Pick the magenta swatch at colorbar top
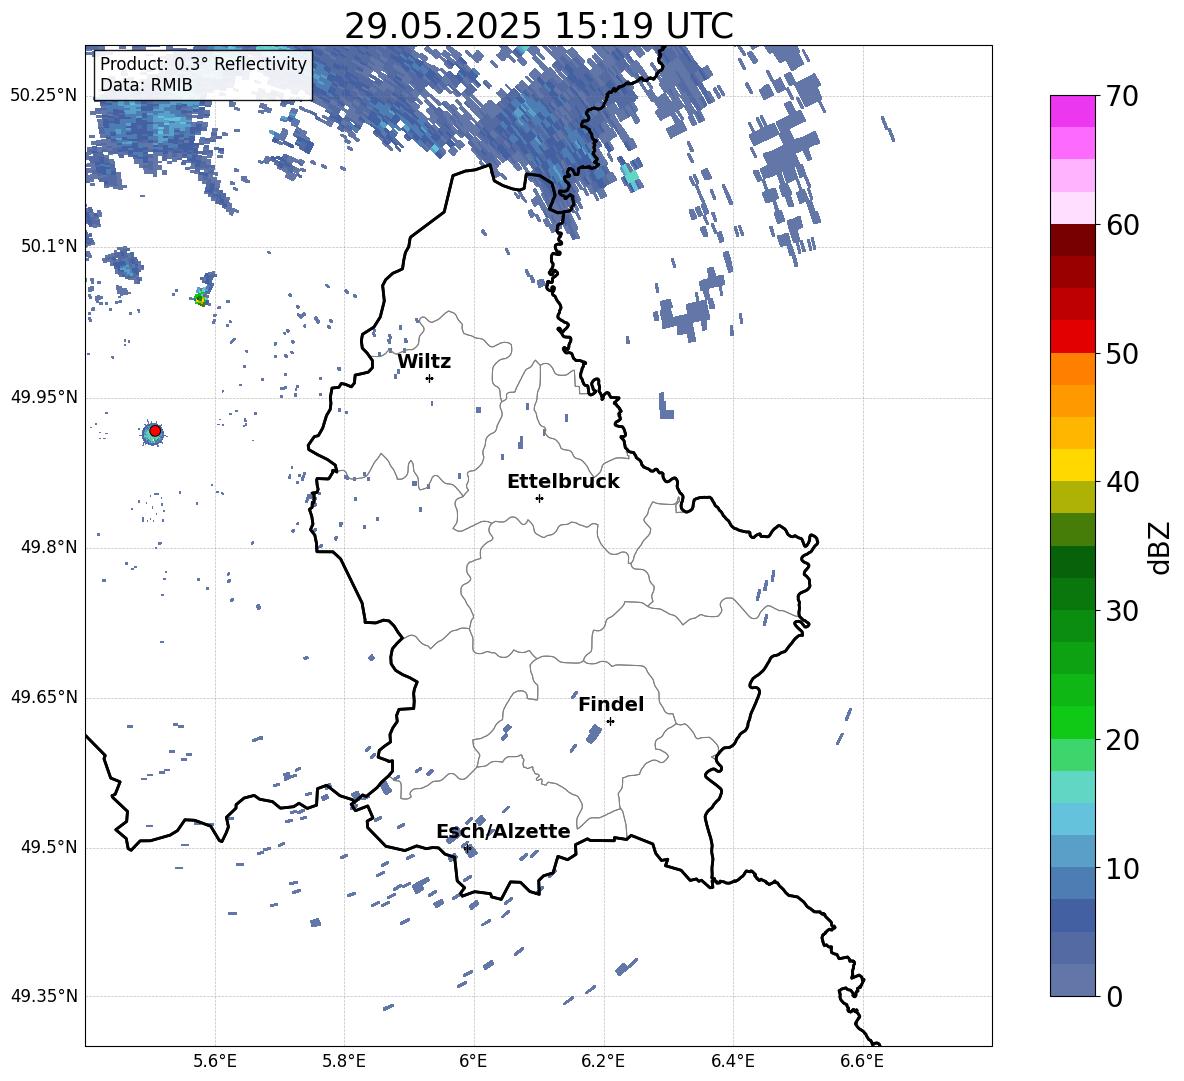The width and height of the screenshot is (1184, 1081). [1072, 112]
